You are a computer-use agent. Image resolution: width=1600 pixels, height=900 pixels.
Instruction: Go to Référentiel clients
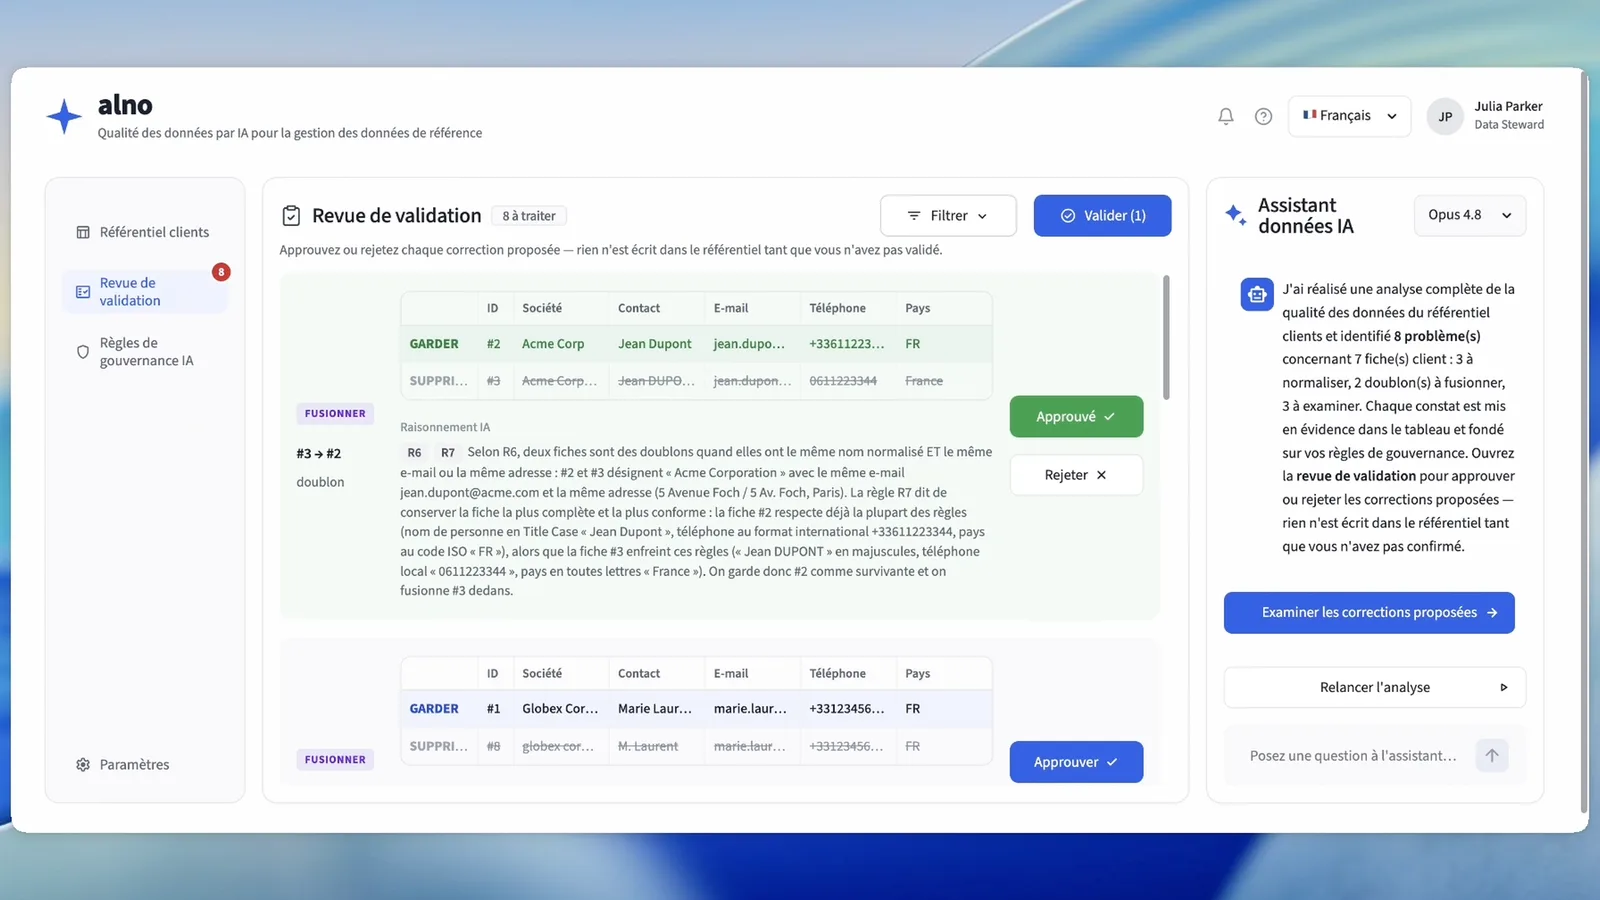145,232
